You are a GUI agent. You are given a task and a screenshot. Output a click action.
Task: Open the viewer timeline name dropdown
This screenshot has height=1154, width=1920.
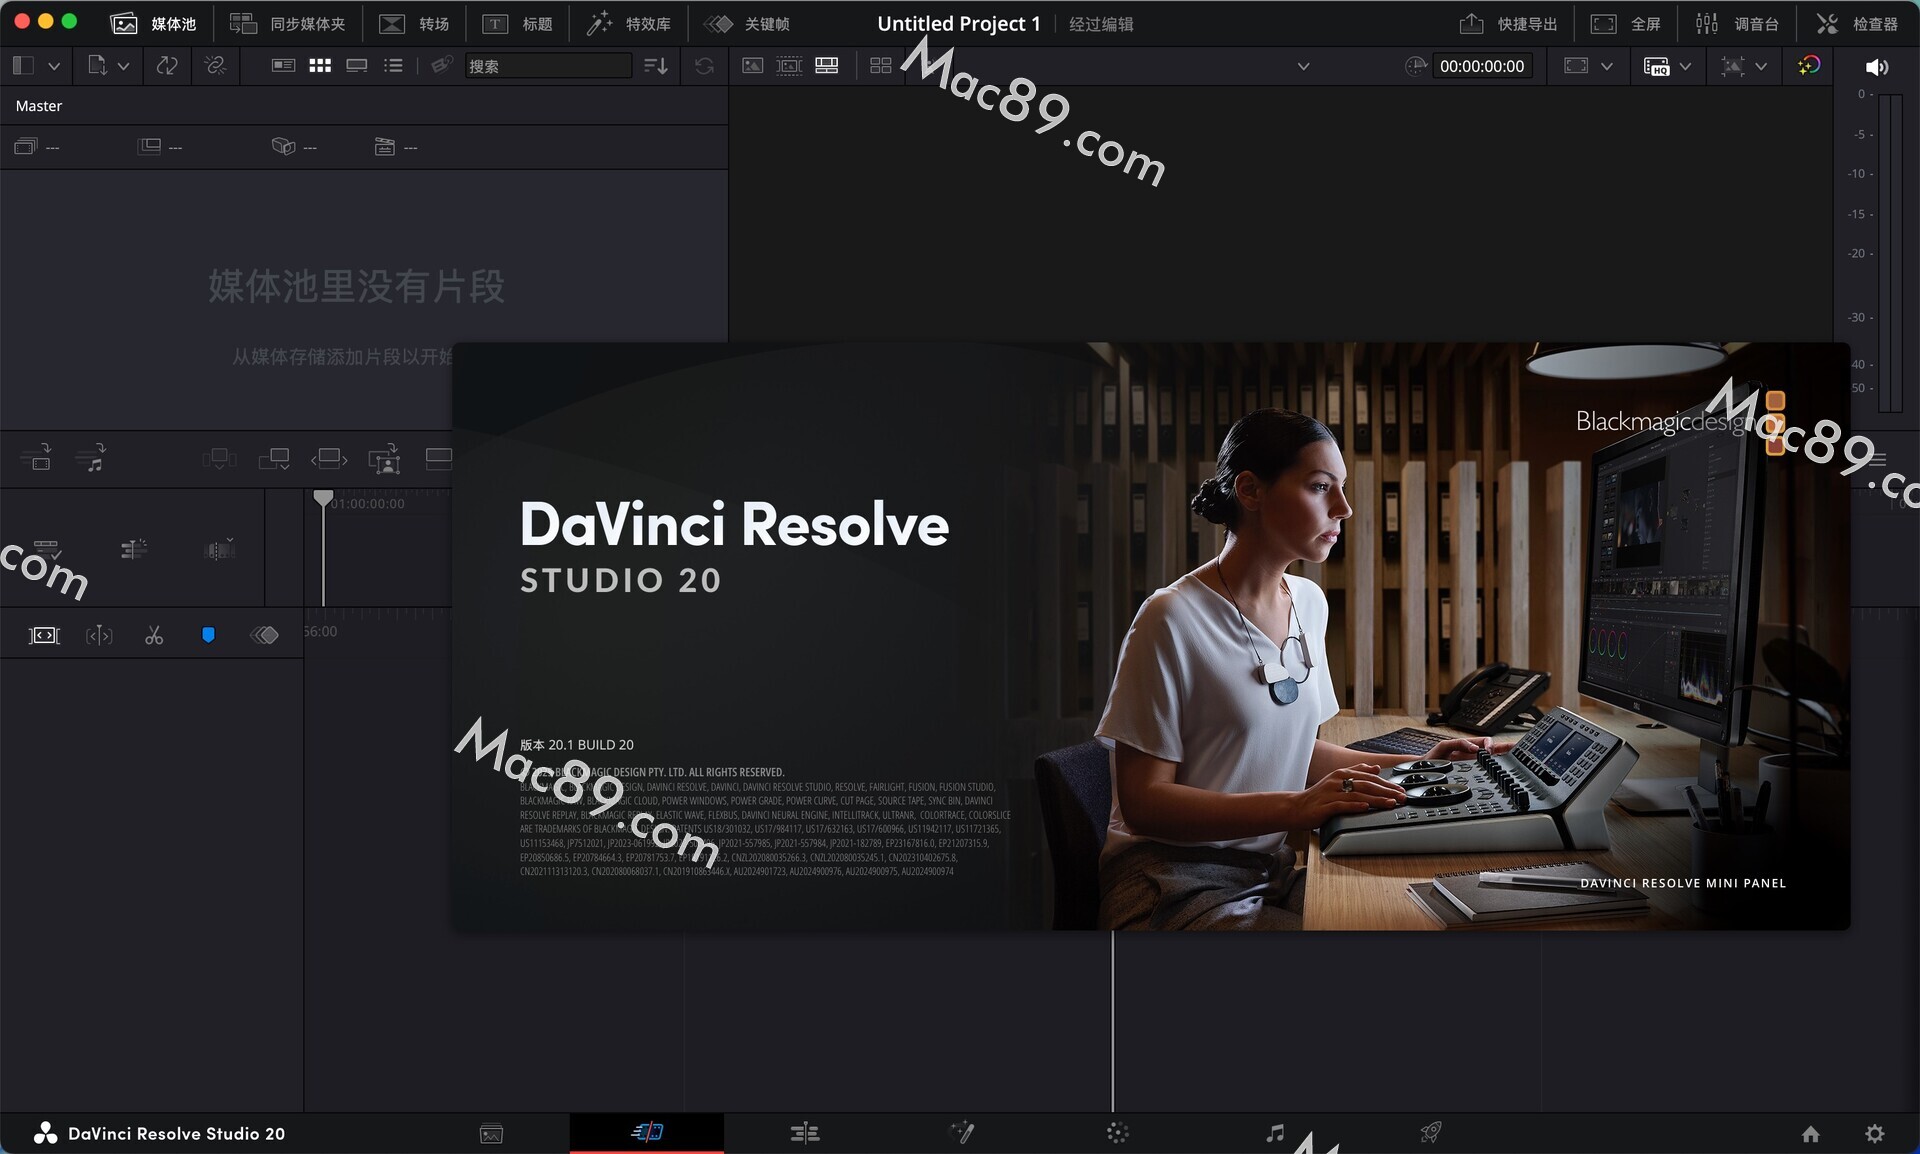[1303, 66]
